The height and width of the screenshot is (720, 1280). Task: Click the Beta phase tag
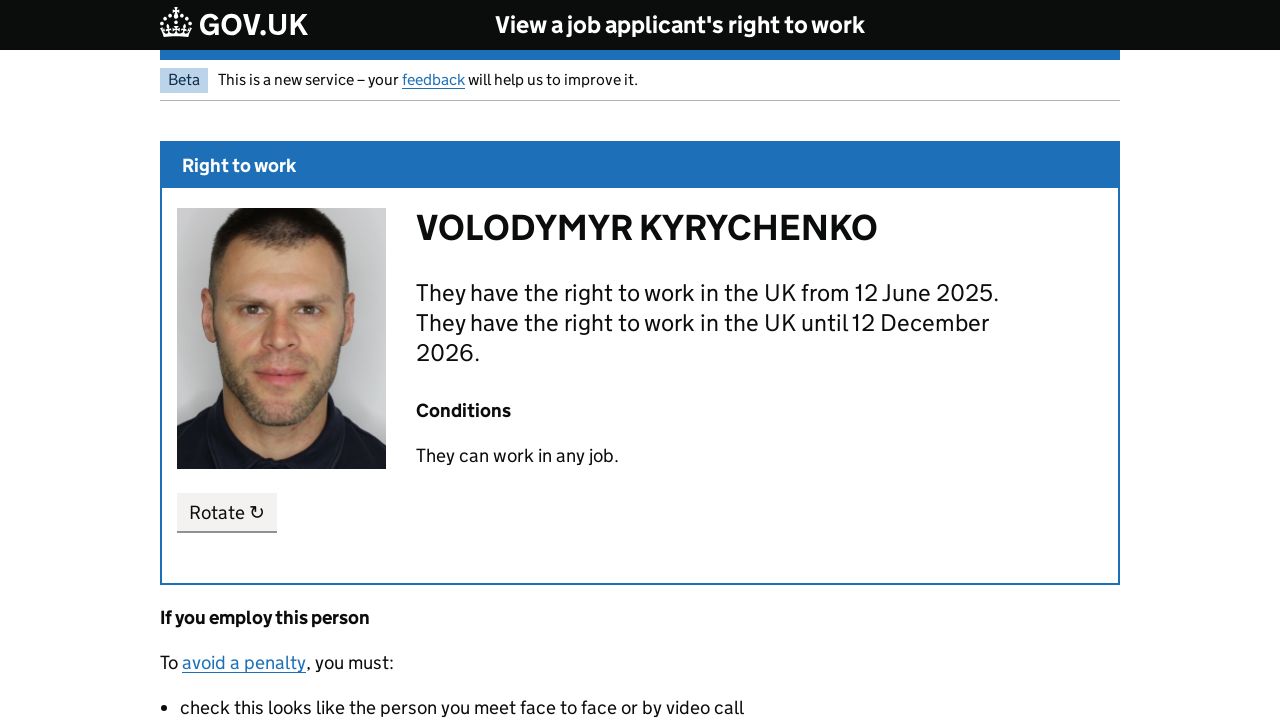(x=184, y=80)
